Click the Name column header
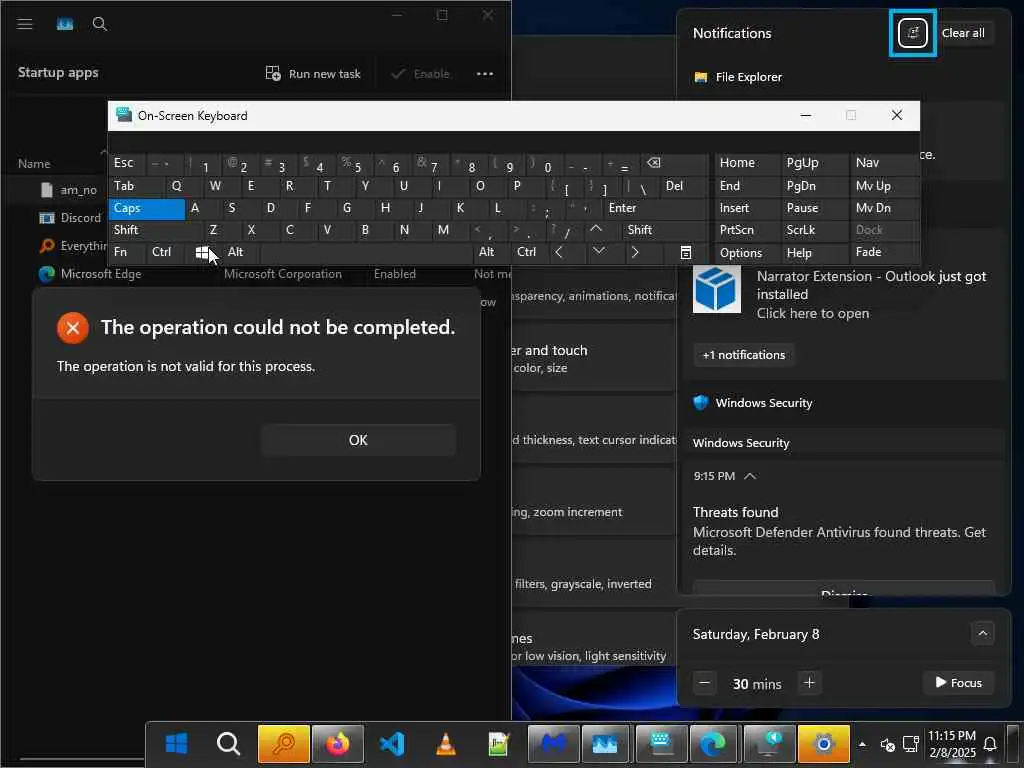1024x768 pixels. (x=34, y=163)
